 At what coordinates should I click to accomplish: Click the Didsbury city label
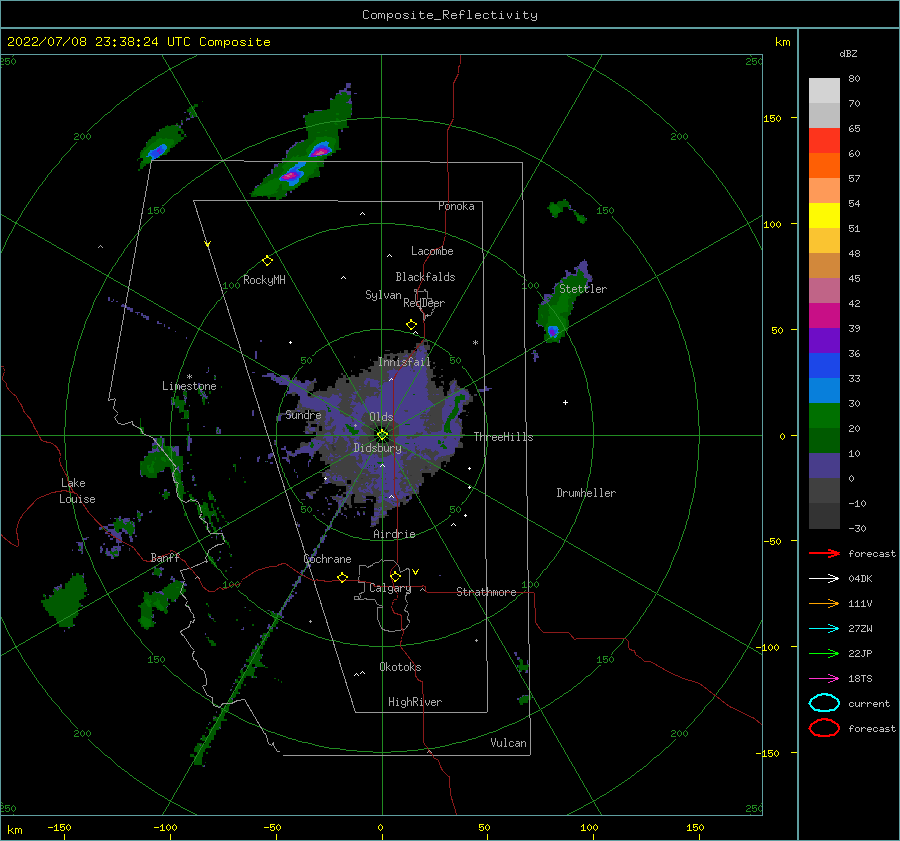click(x=378, y=448)
